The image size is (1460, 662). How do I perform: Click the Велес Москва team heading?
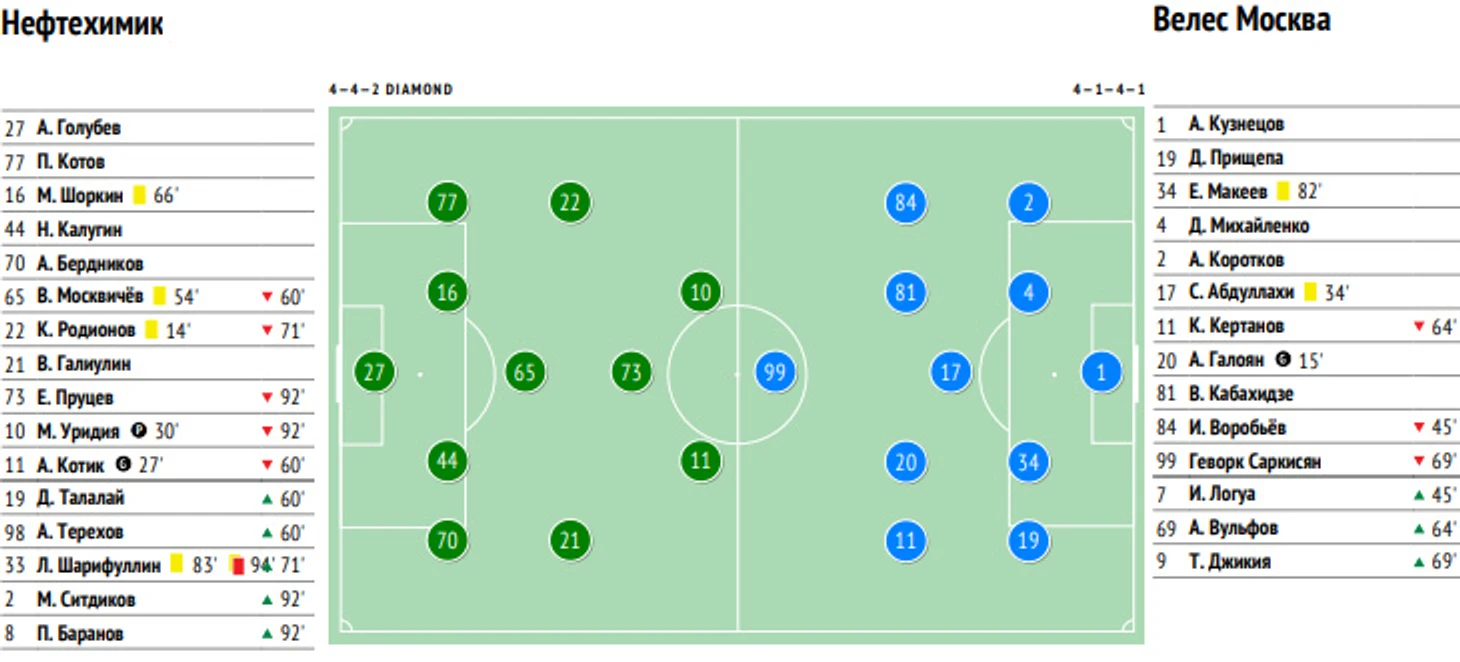(x=1241, y=19)
